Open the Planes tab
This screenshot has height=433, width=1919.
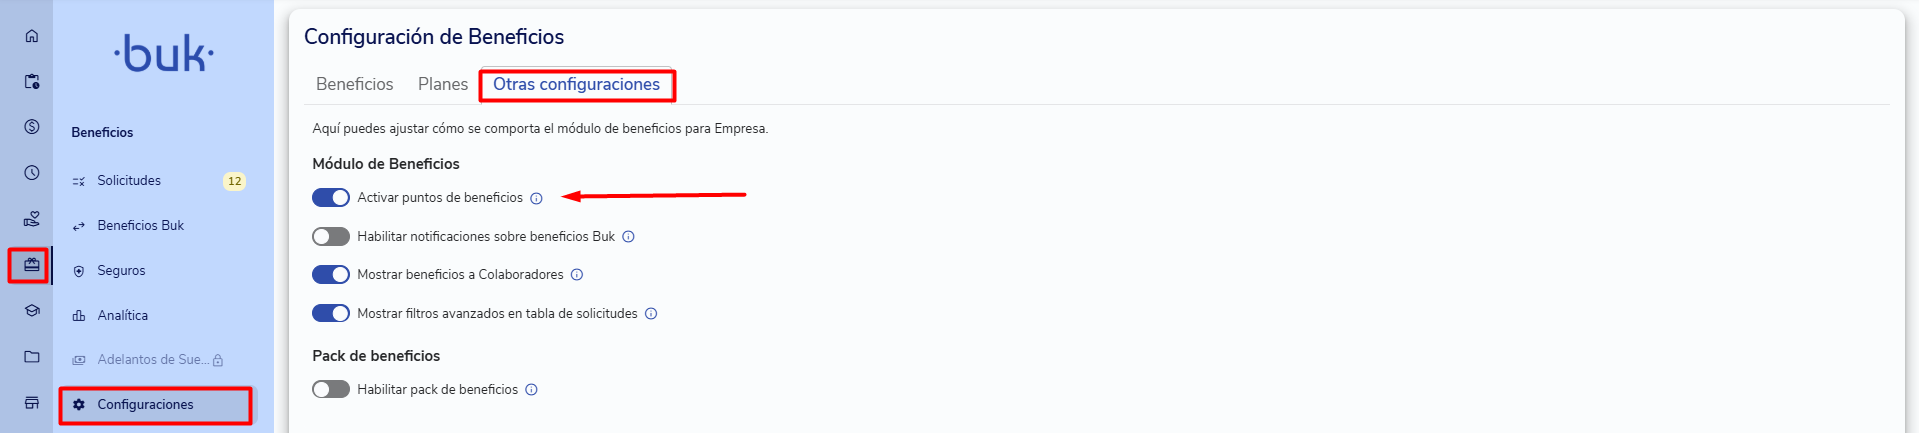443,85
